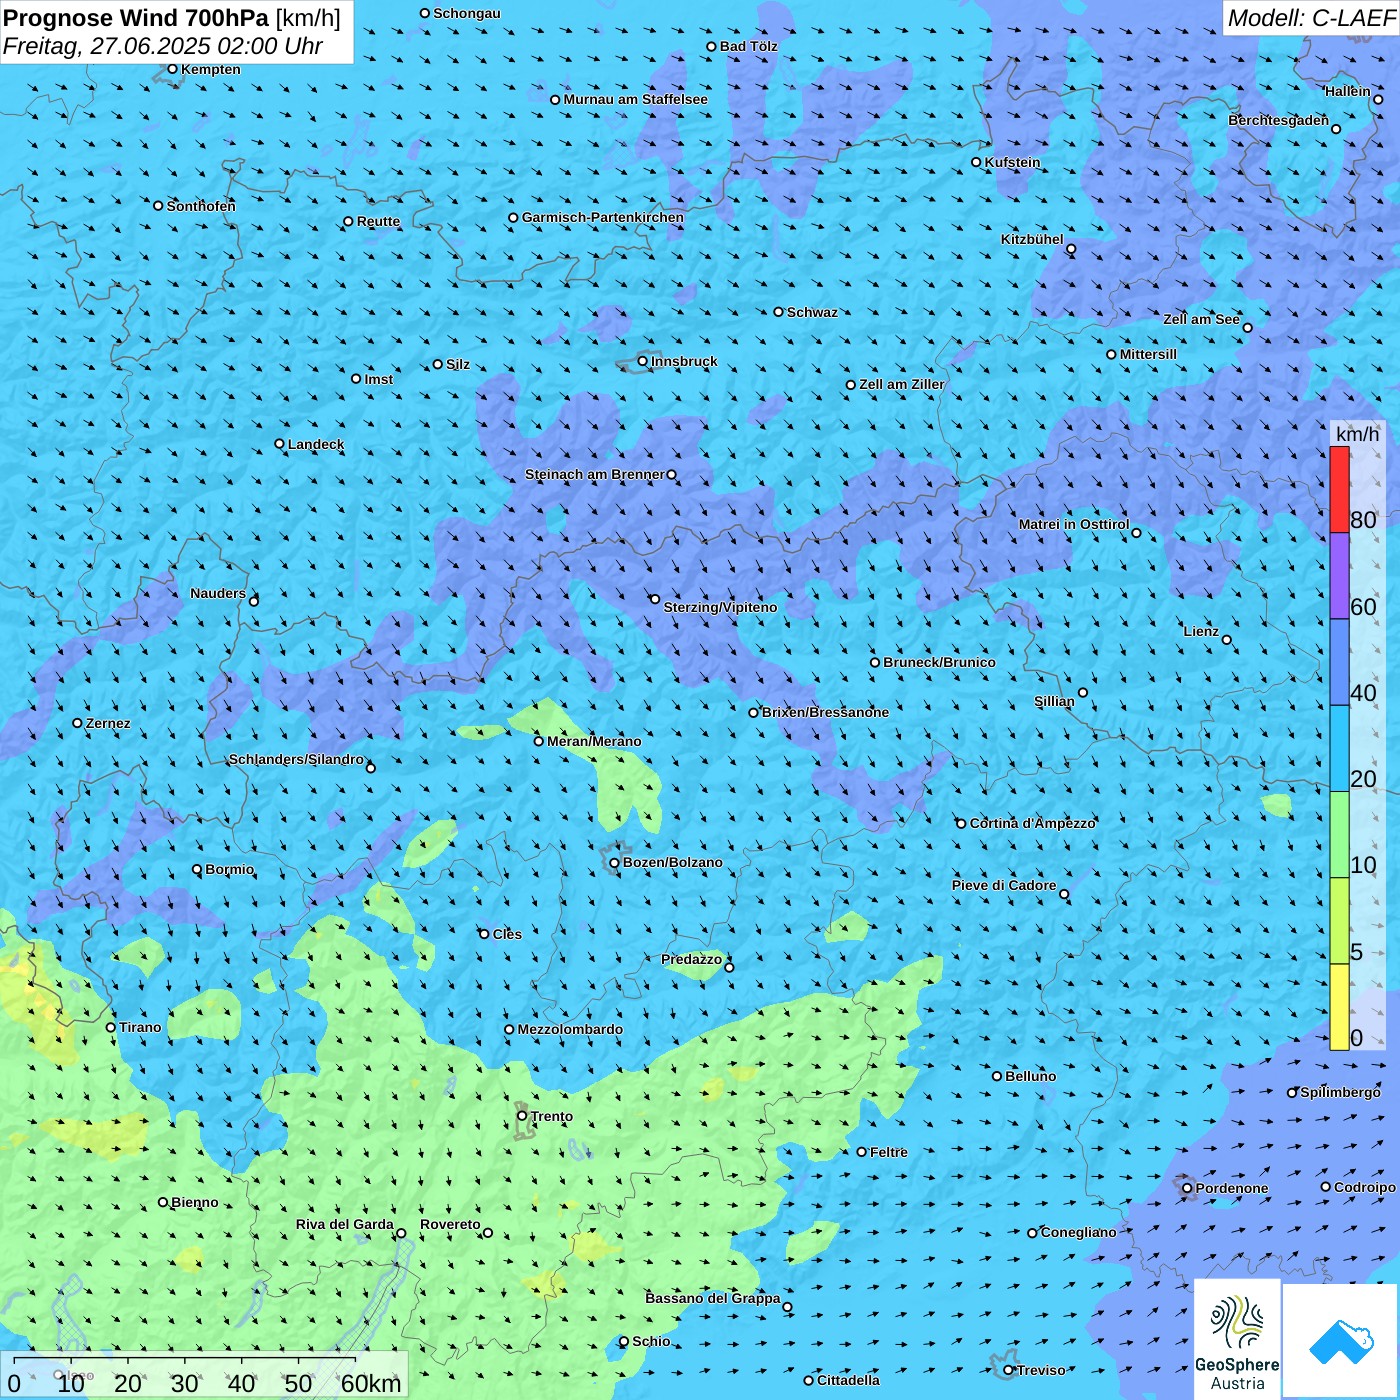Screen dimensions: 1400x1400
Task: Click the Kempten location dot
Action: coord(172,69)
